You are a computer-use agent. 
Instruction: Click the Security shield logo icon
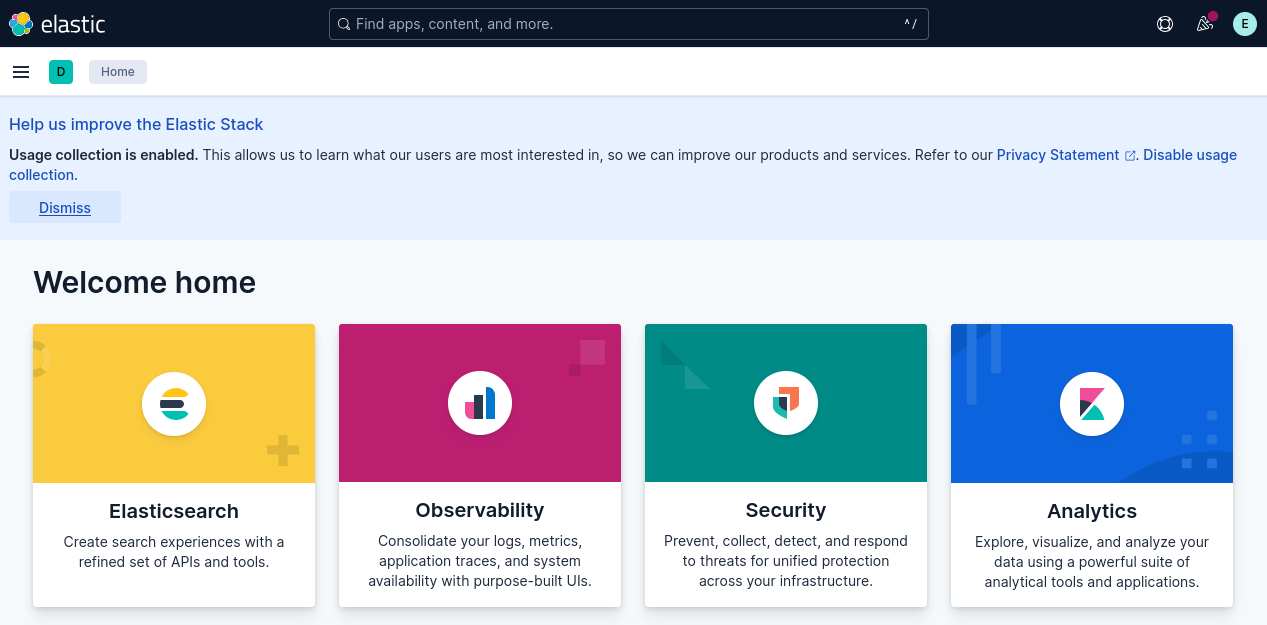786,404
